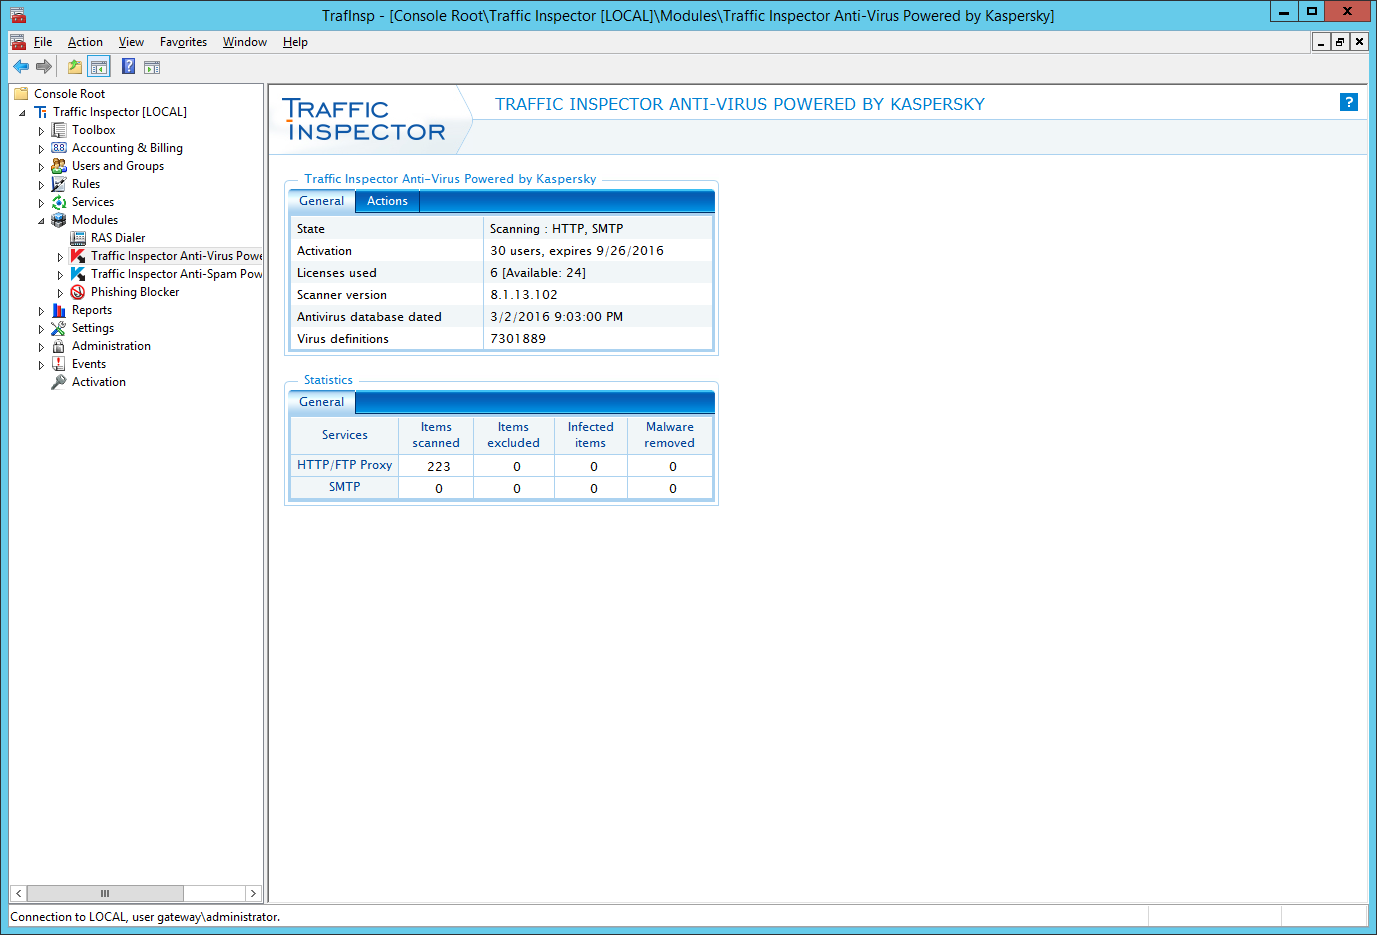The height and width of the screenshot is (935, 1377).
Task: Click the Anti-Spam Kaspersky blue K icon
Action: coord(78,274)
